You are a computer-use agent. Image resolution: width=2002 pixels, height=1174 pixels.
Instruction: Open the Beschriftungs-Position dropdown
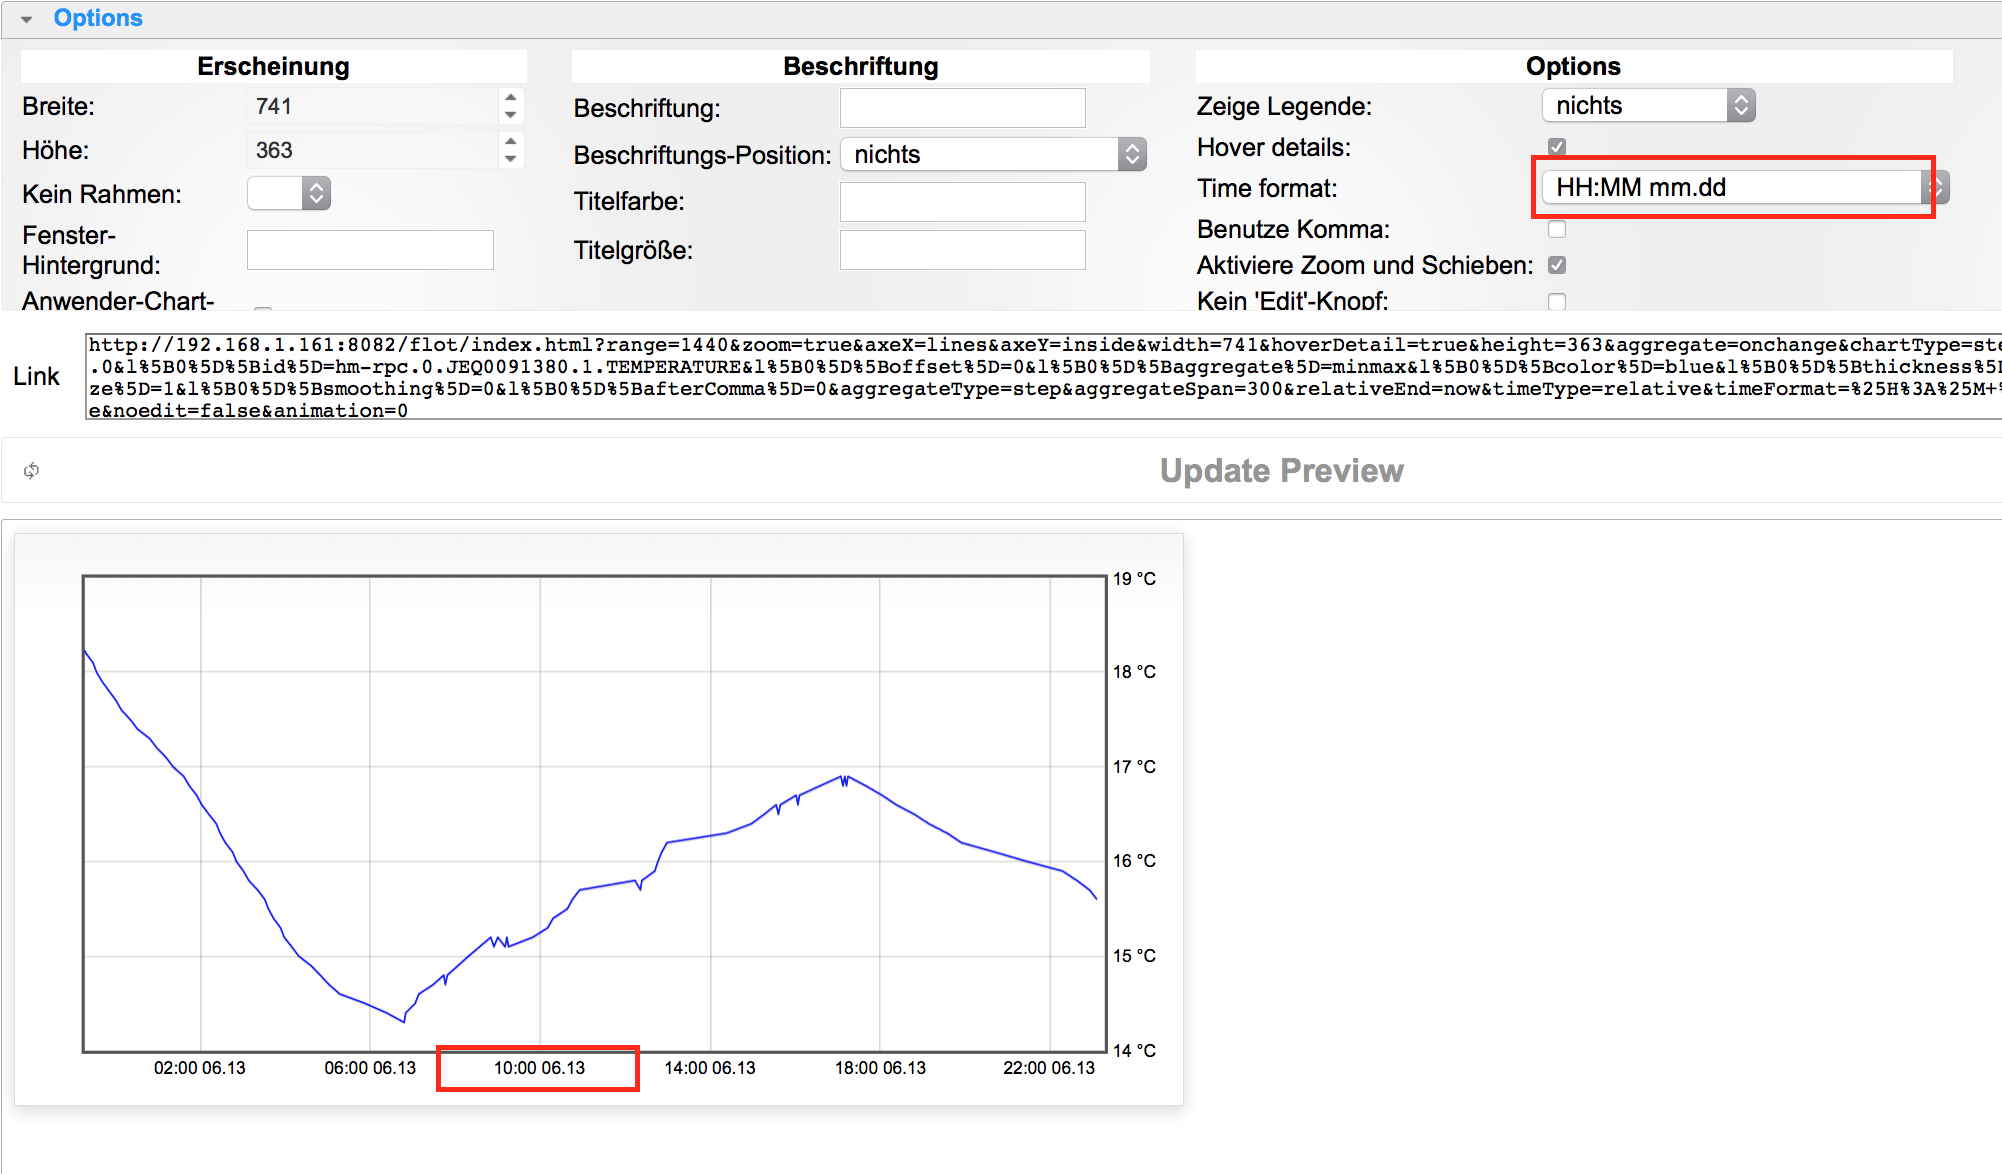[x=993, y=154]
